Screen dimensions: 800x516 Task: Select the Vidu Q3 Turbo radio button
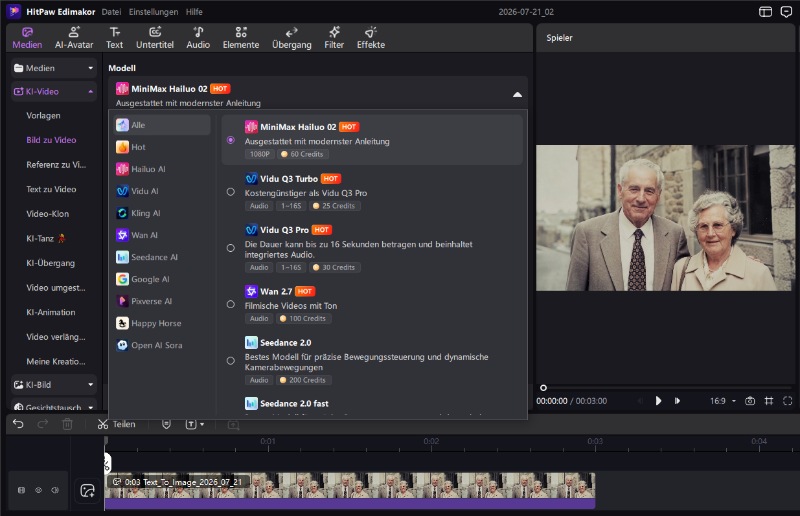pos(231,192)
